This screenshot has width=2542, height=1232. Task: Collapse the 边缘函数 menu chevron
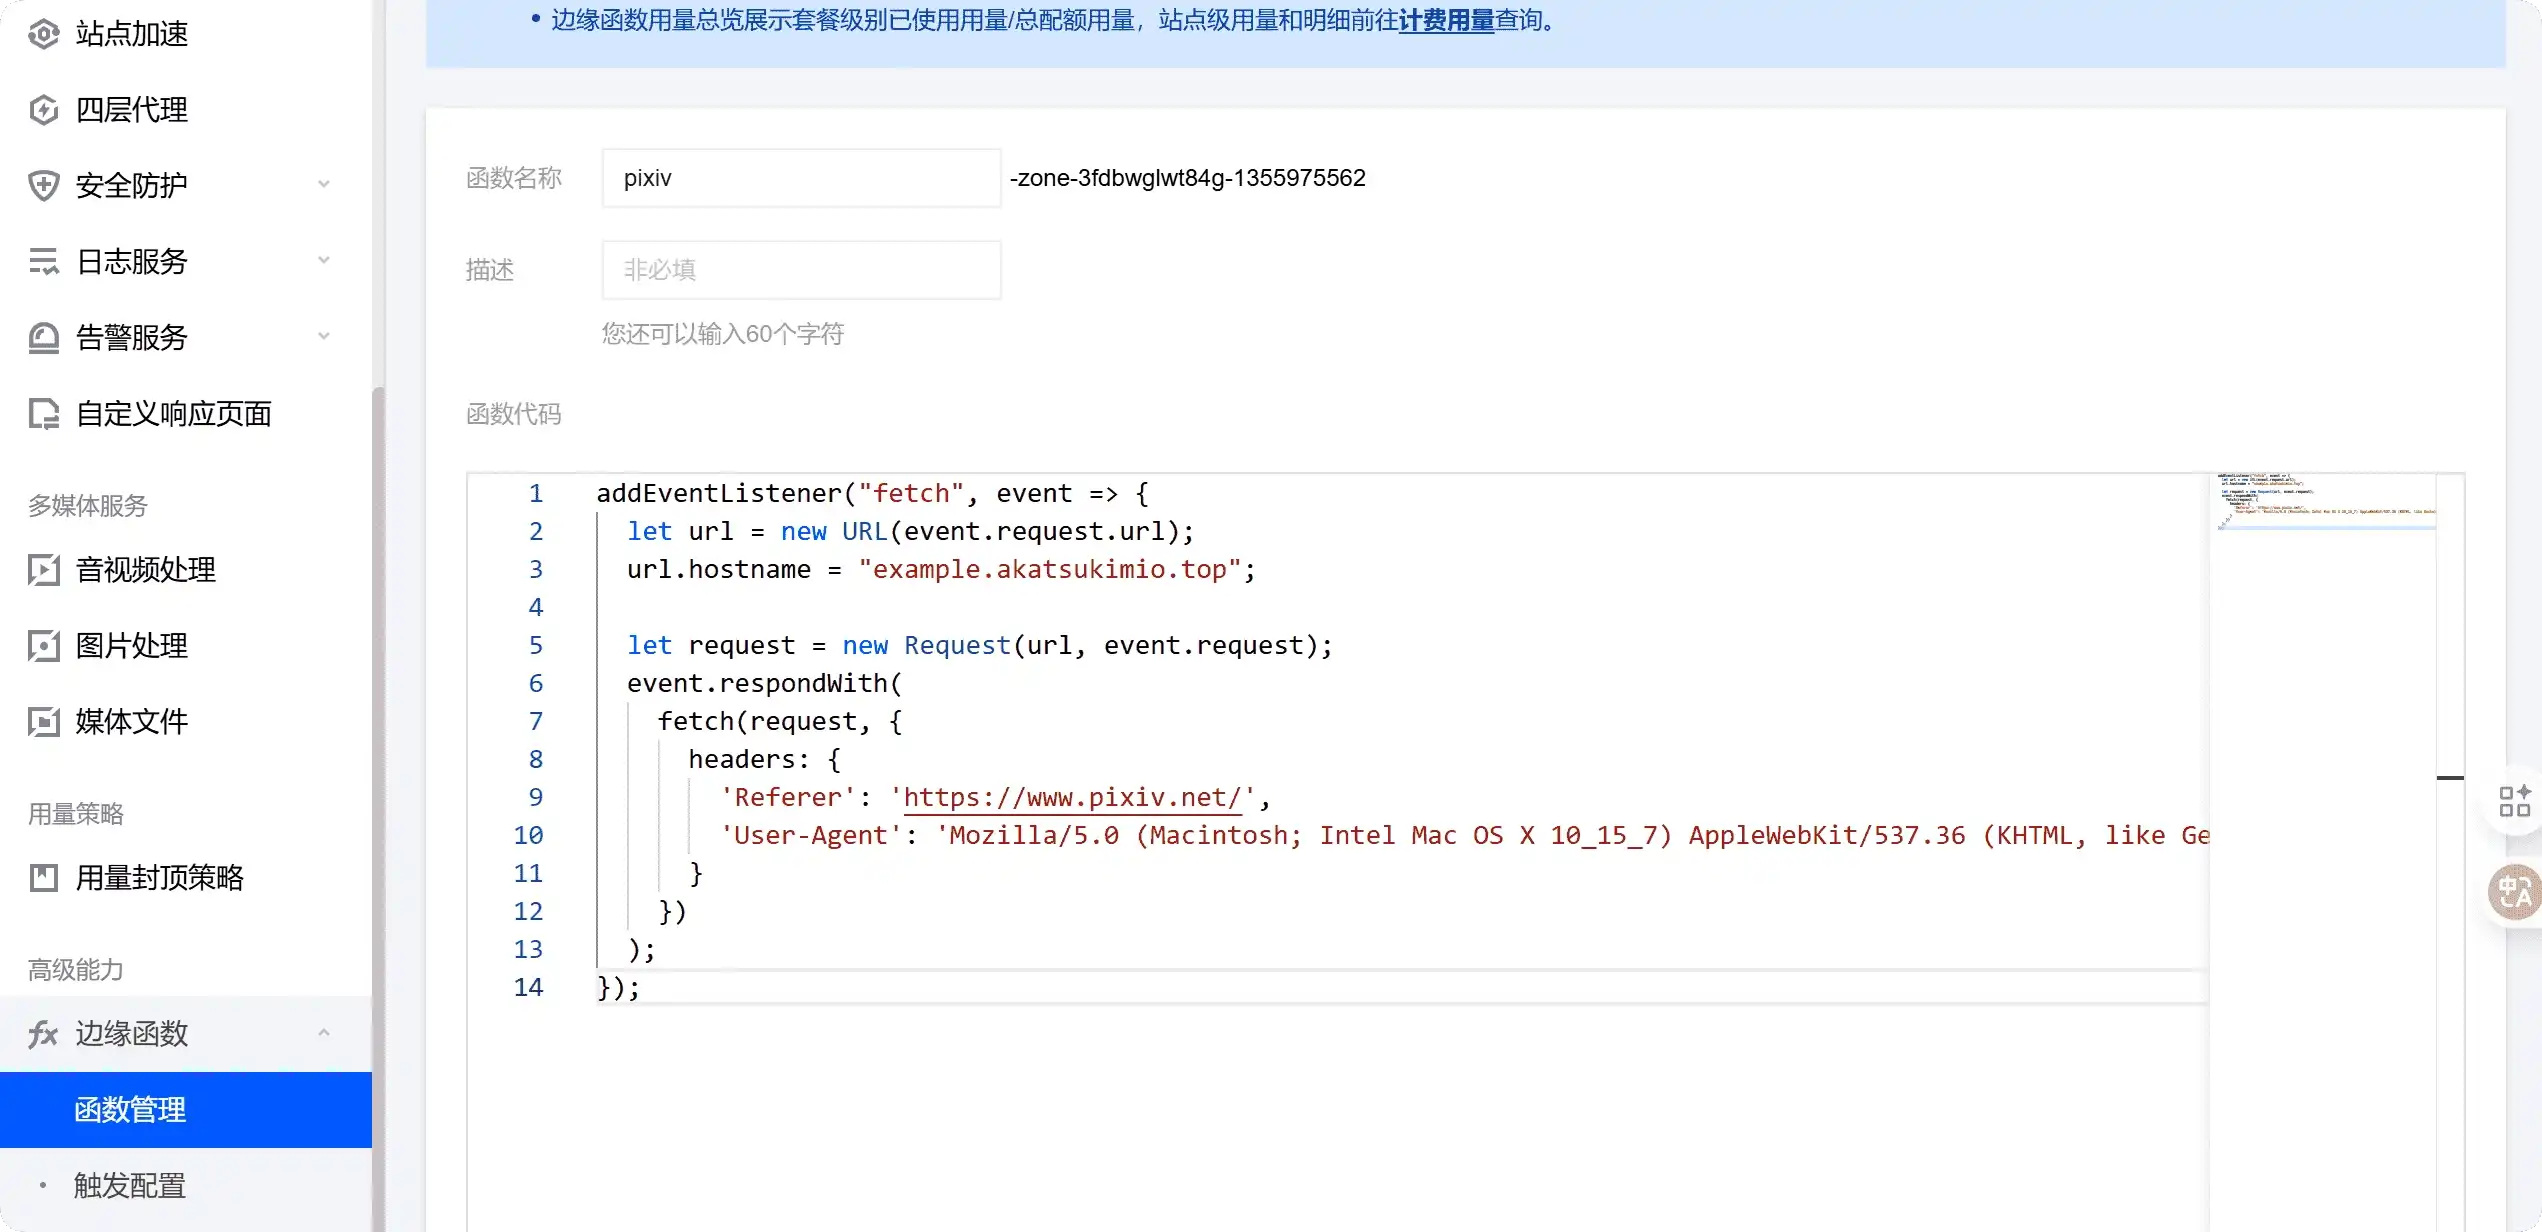pyautogui.click(x=323, y=1033)
